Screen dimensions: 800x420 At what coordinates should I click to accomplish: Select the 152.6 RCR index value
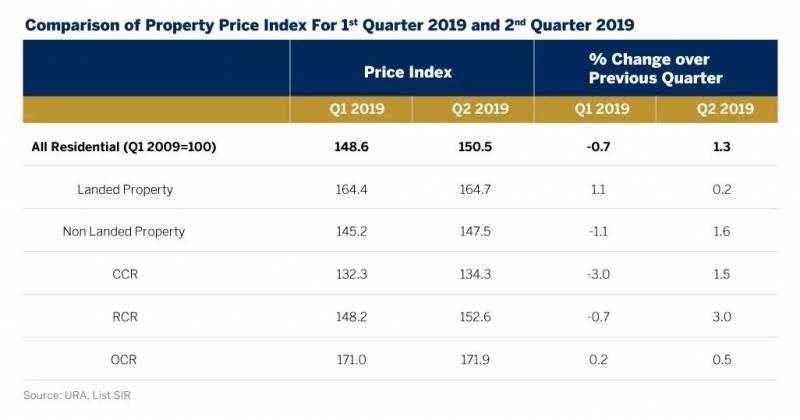[x=473, y=315]
